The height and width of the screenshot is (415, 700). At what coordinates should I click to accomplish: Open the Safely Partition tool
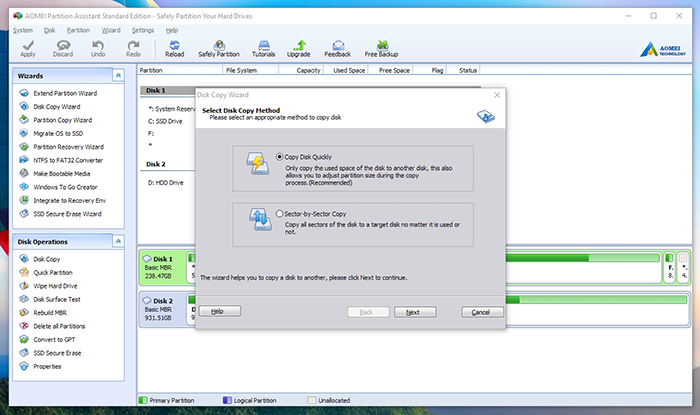click(x=219, y=49)
